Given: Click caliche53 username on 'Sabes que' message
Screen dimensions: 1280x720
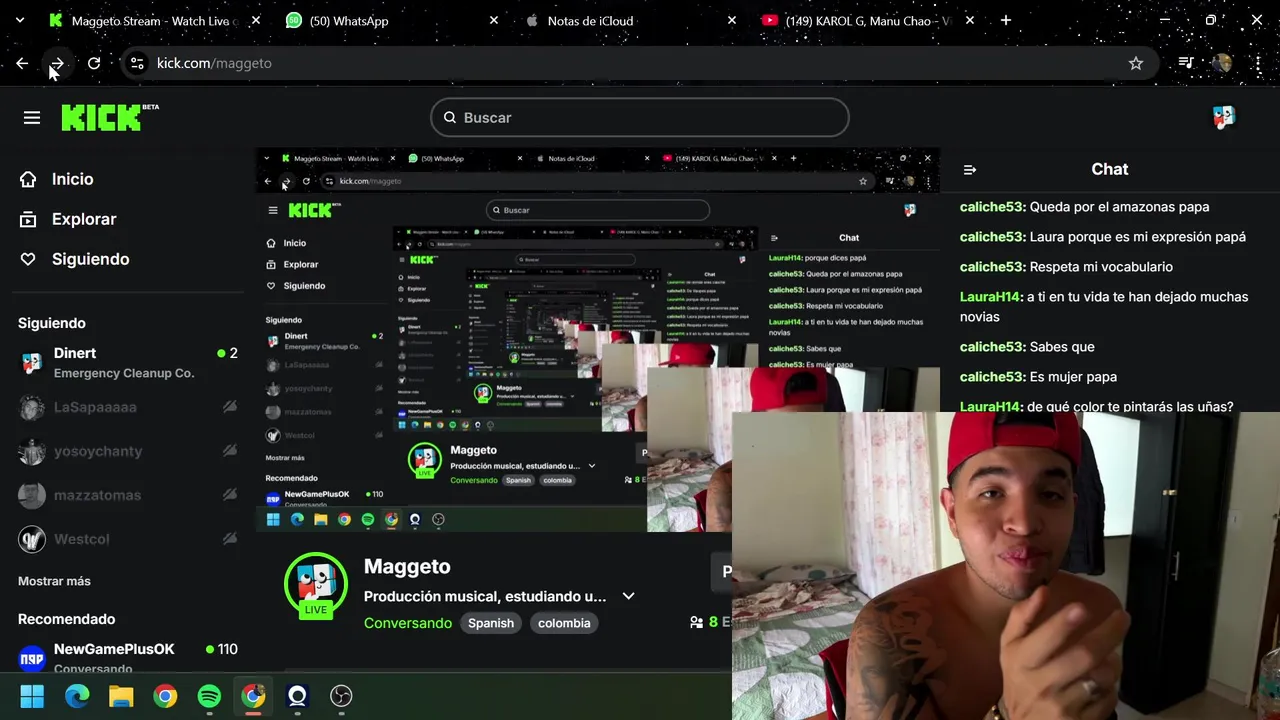Looking at the screenshot, I should [991, 347].
